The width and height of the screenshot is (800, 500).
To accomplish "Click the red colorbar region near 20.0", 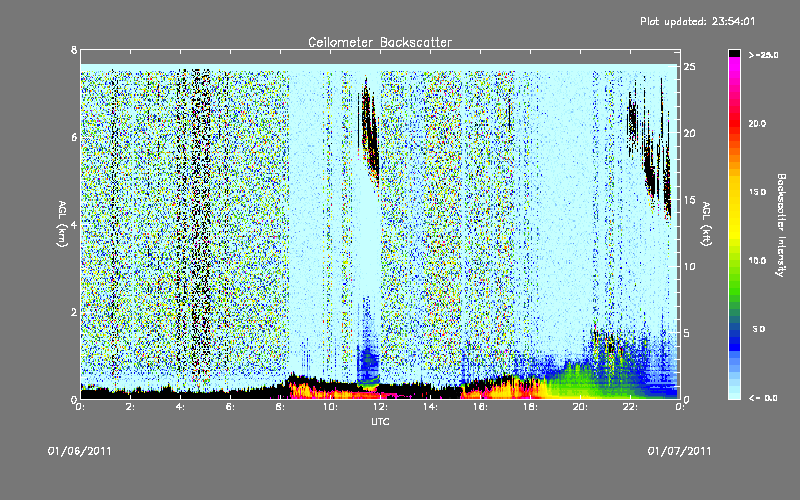I will [734, 123].
